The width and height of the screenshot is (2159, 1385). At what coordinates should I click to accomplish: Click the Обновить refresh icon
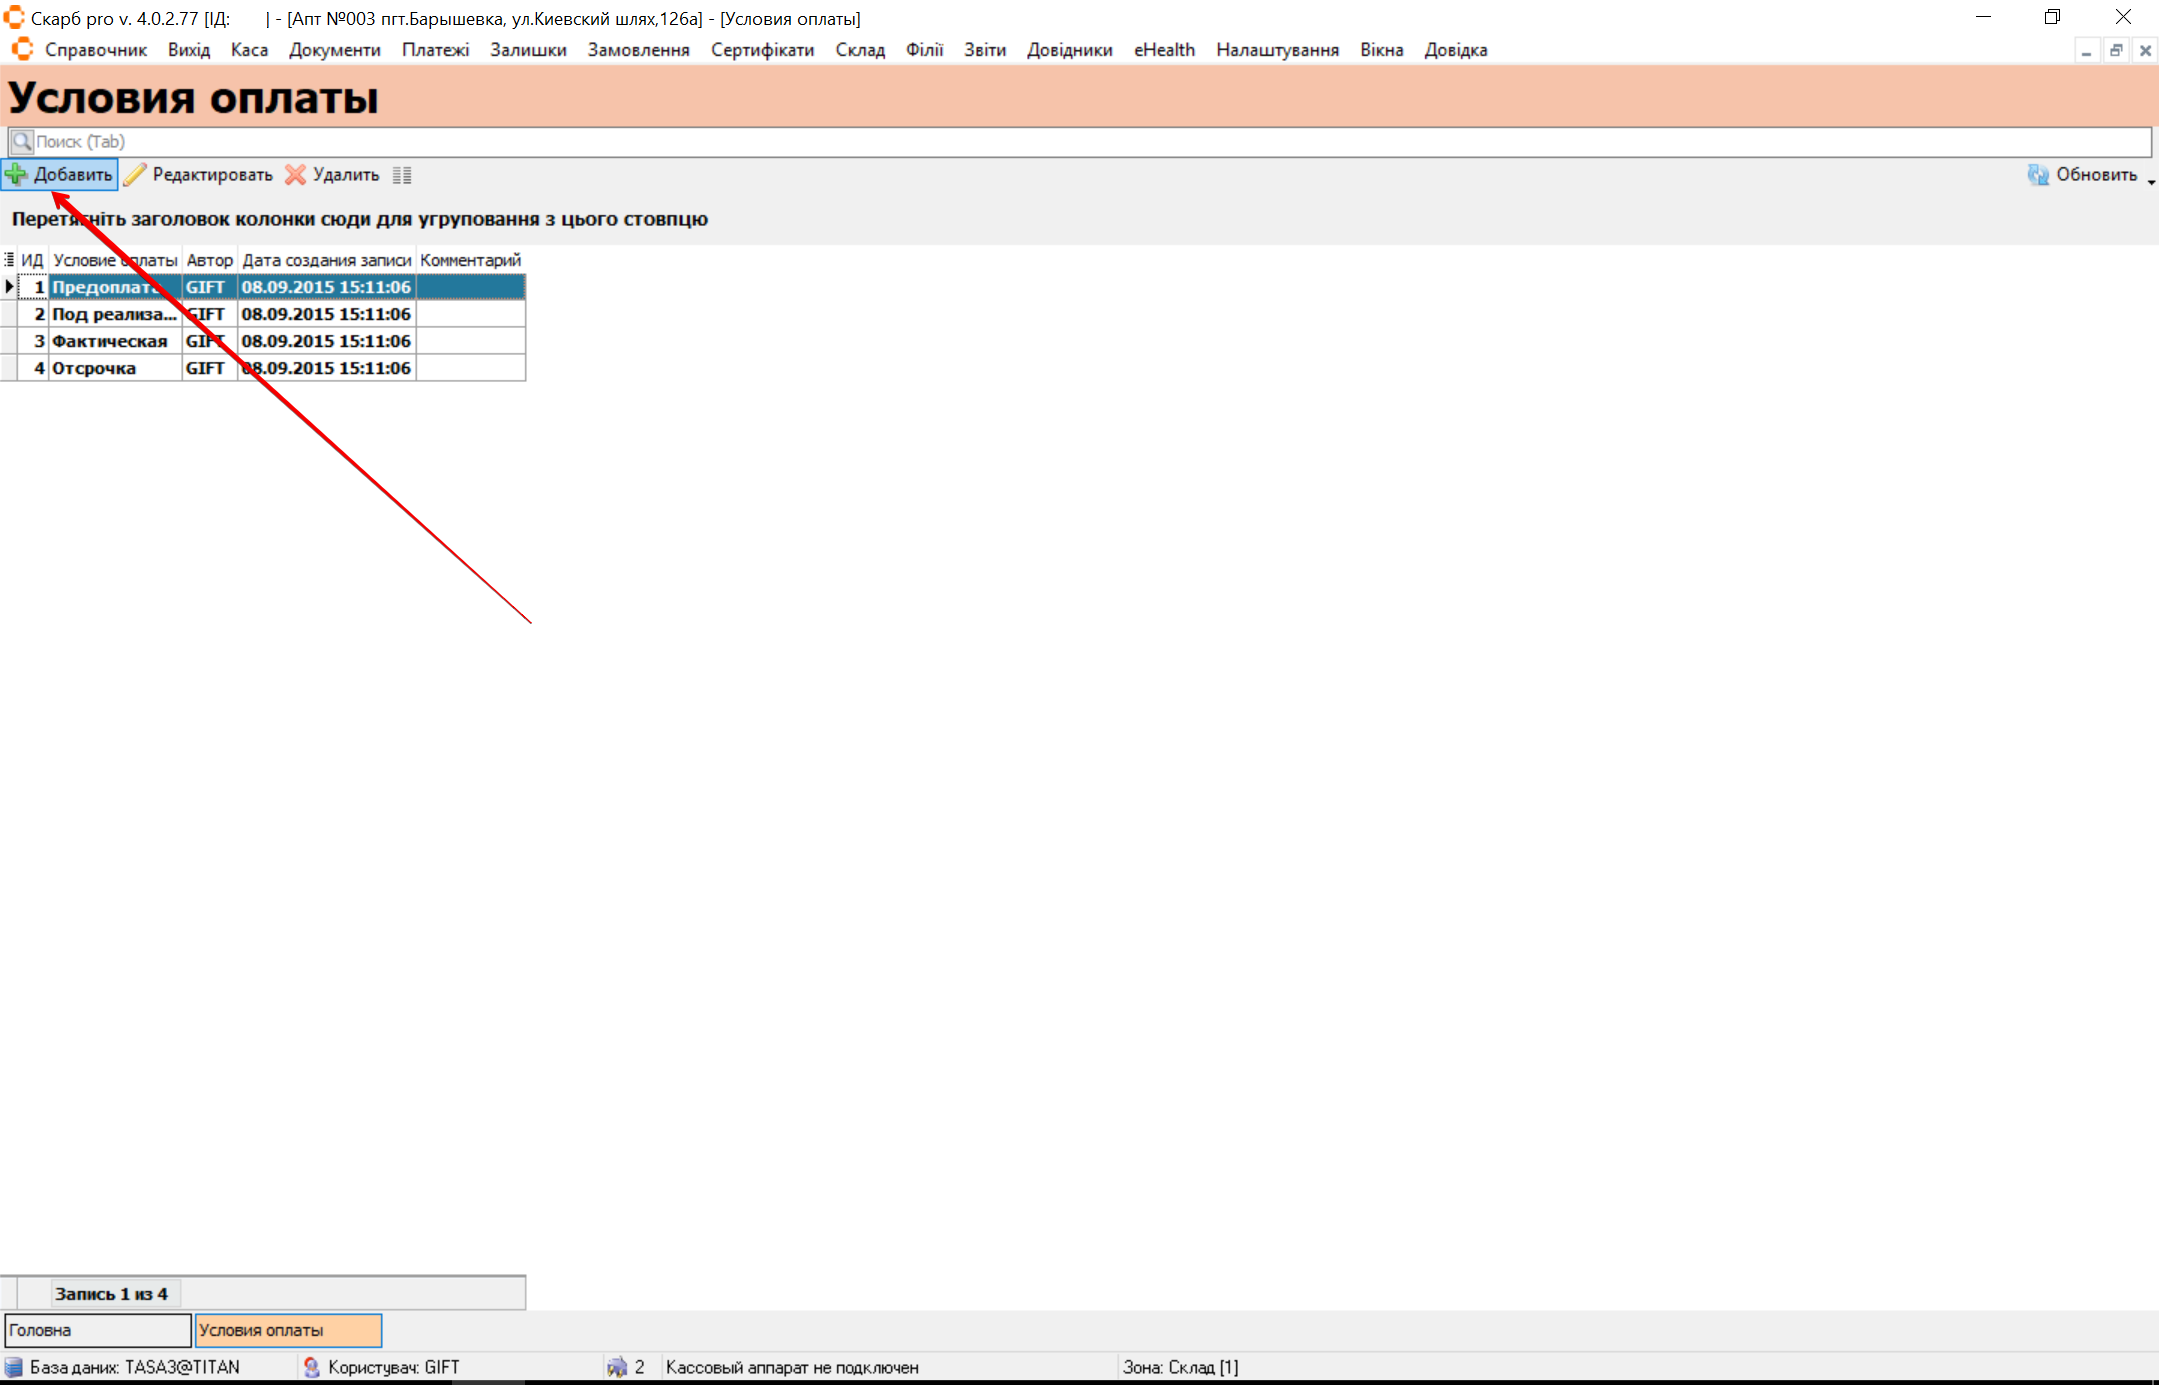(x=2037, y=174)
